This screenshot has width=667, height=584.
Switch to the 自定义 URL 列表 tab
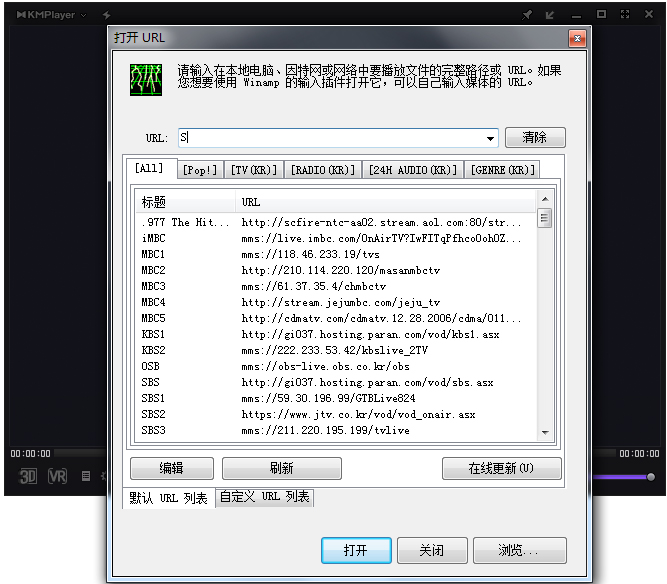tap(265, 497)
